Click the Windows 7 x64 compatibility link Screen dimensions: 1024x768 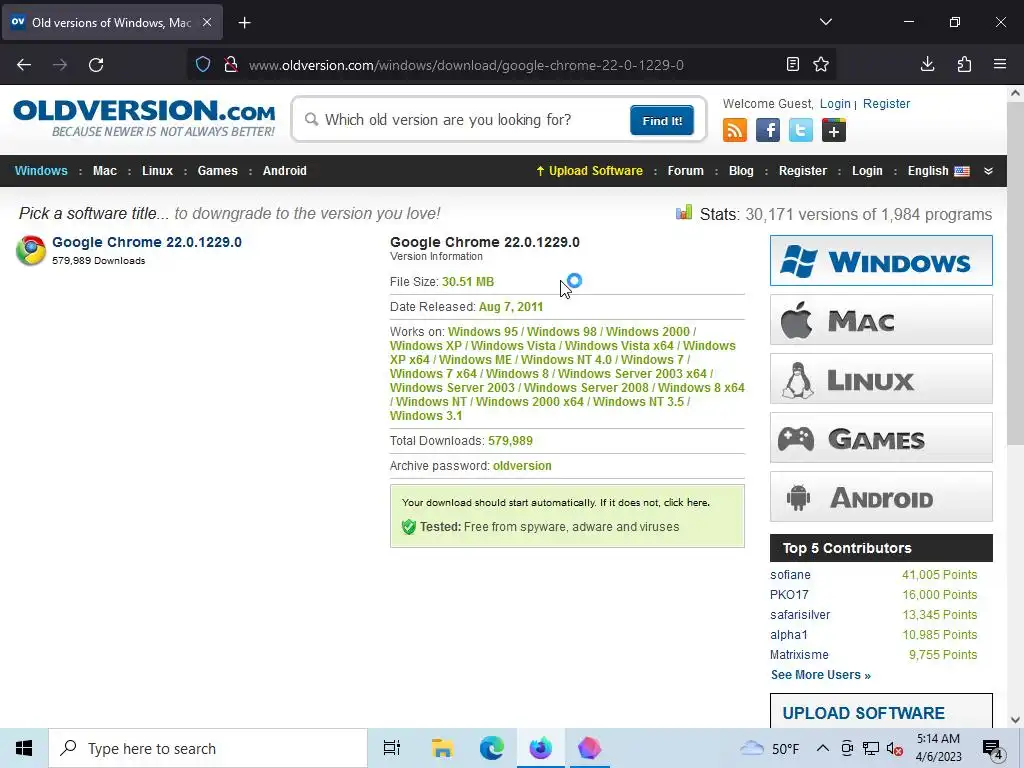pyautogui.click(x=434, y=374)
